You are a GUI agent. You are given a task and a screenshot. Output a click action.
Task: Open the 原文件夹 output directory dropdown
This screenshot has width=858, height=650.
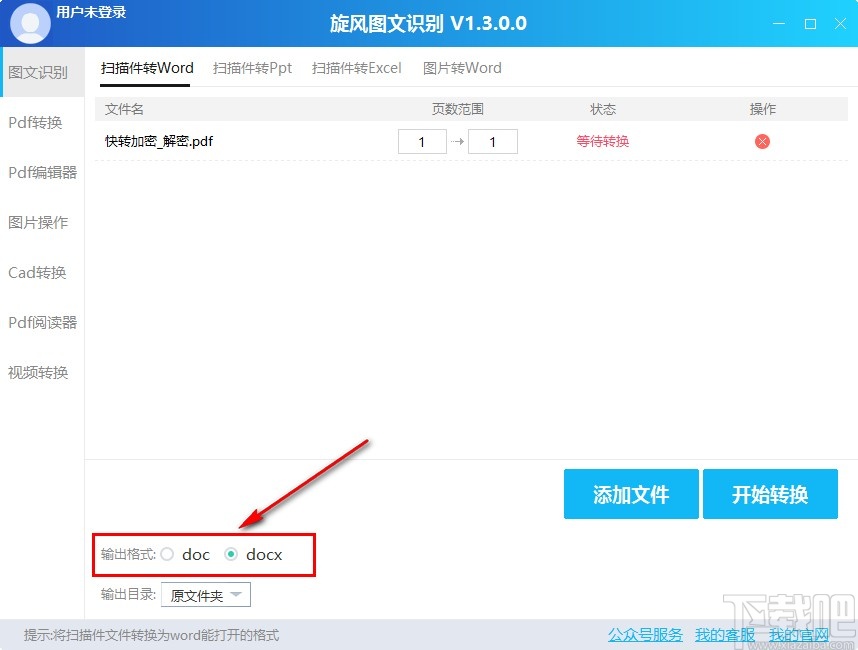(x=205, y=594)
